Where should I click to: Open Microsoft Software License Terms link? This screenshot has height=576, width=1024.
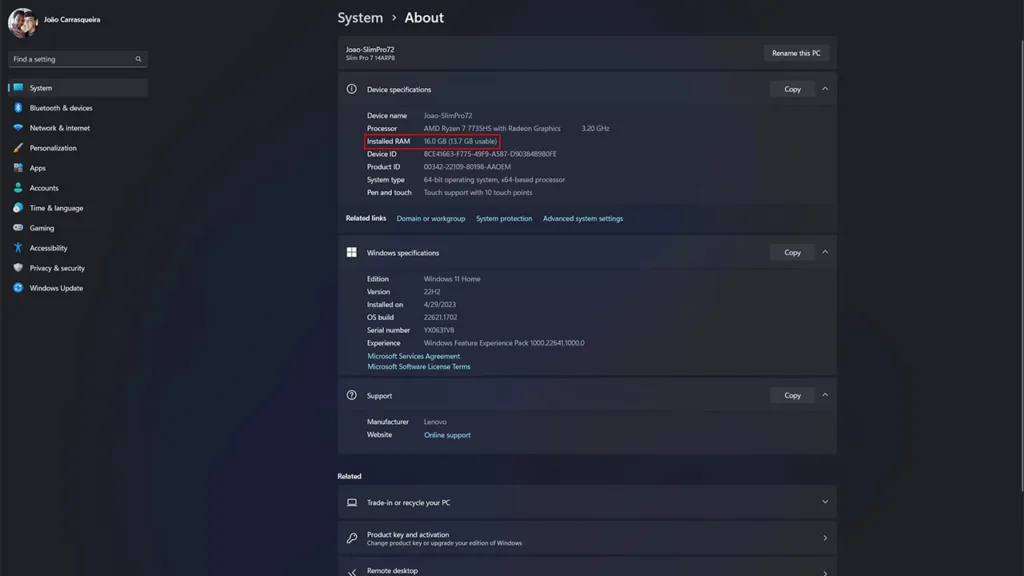click(x=419, y=367)
